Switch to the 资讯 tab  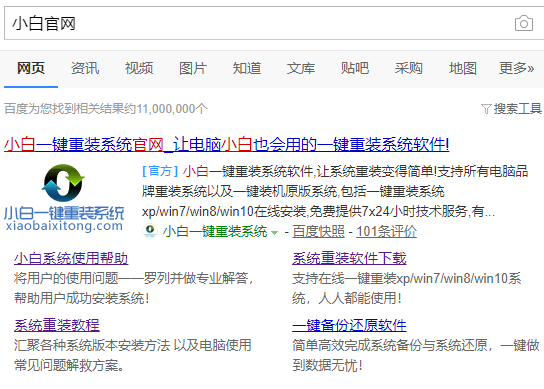pyautogui.click(x=85, y=68)
